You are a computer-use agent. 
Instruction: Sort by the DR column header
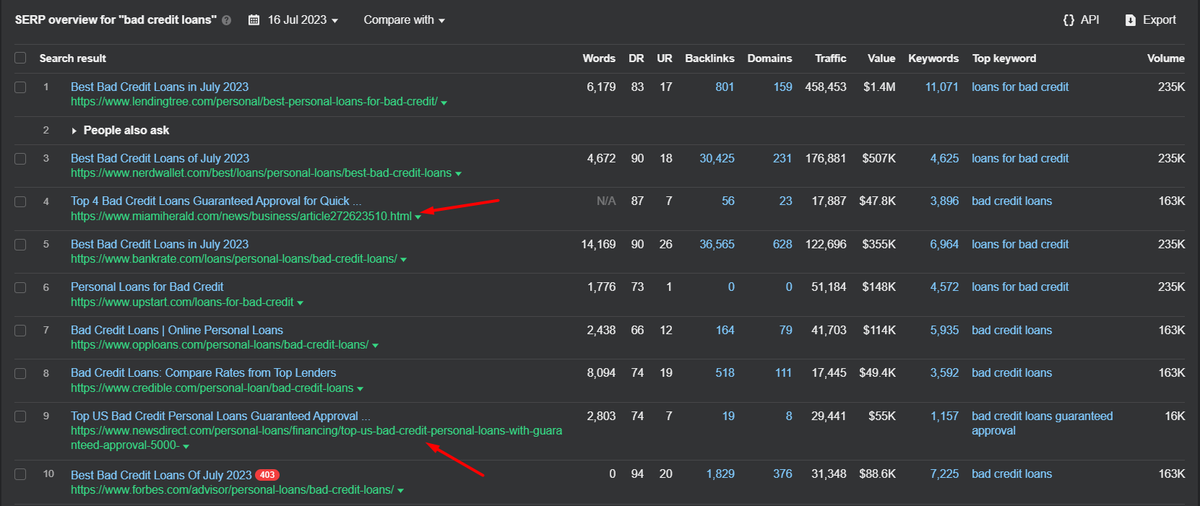point(637,58)
